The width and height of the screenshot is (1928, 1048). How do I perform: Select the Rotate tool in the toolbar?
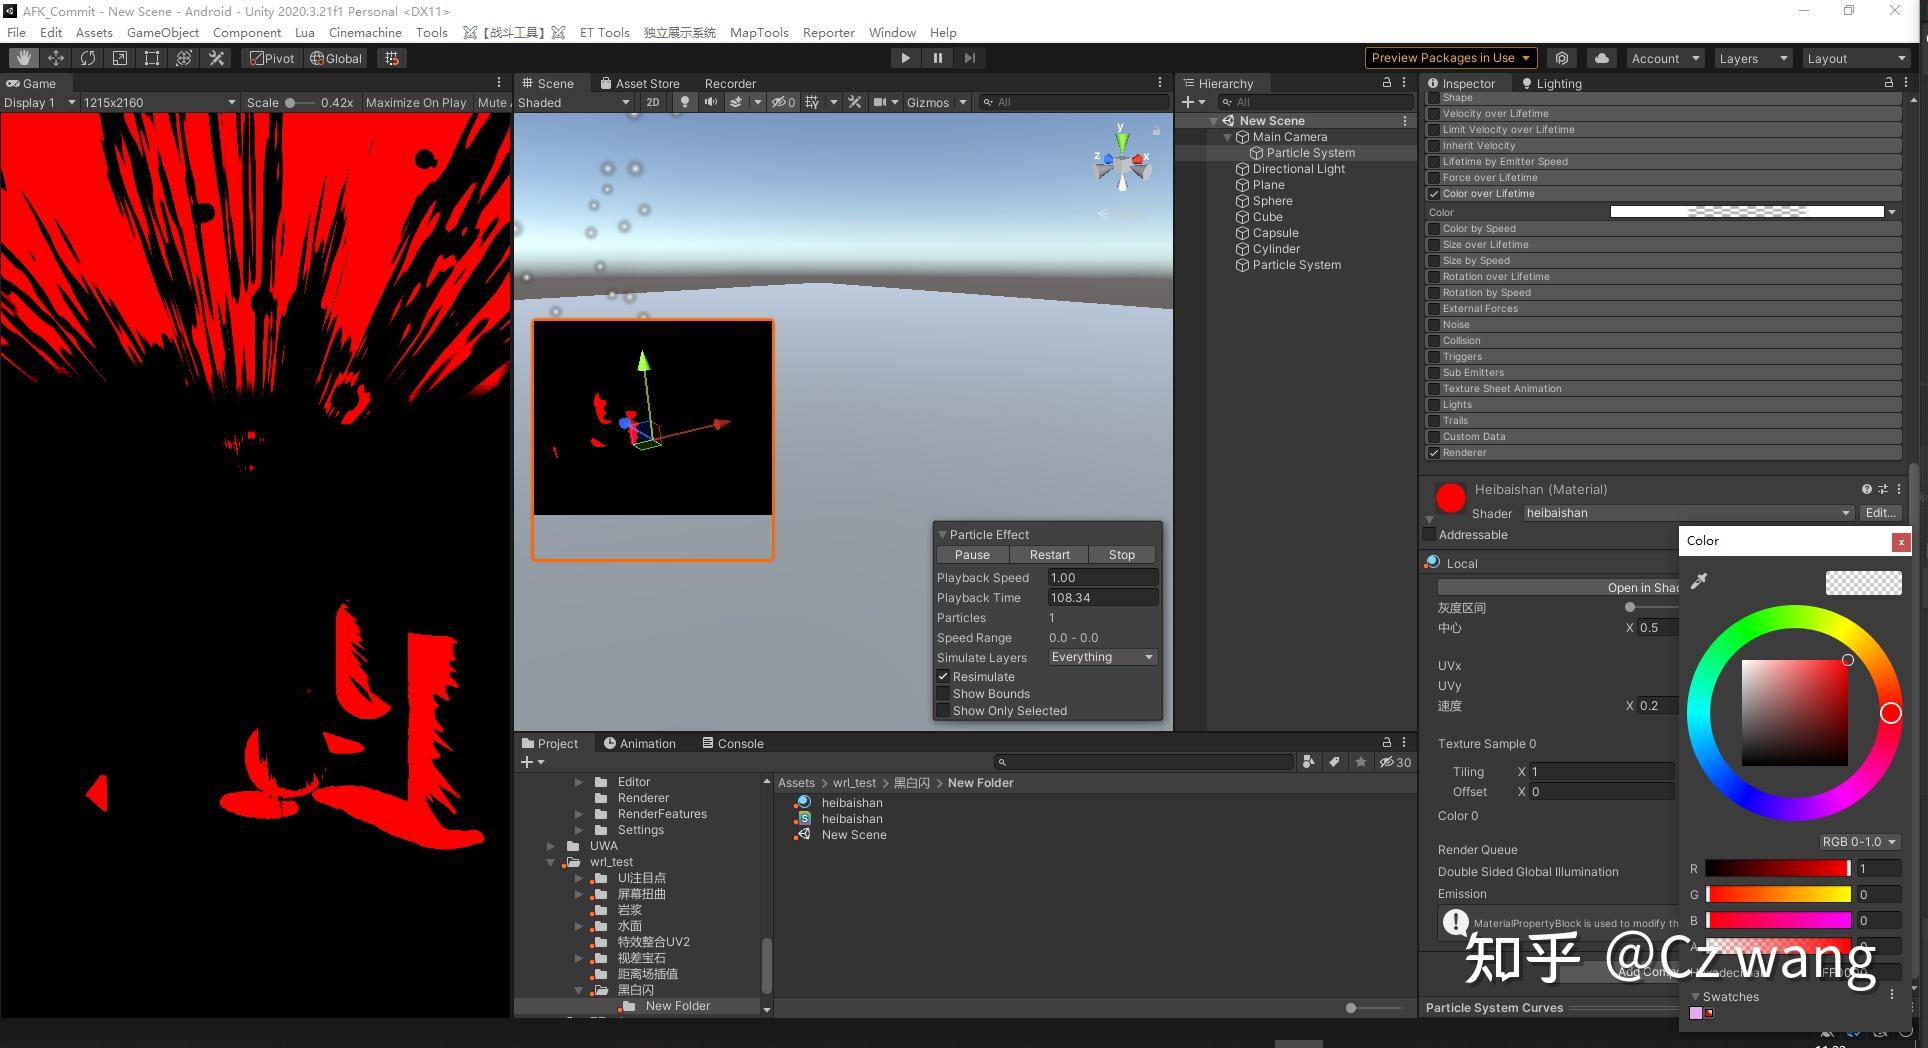pyautogui.click(x=88, y=57)
